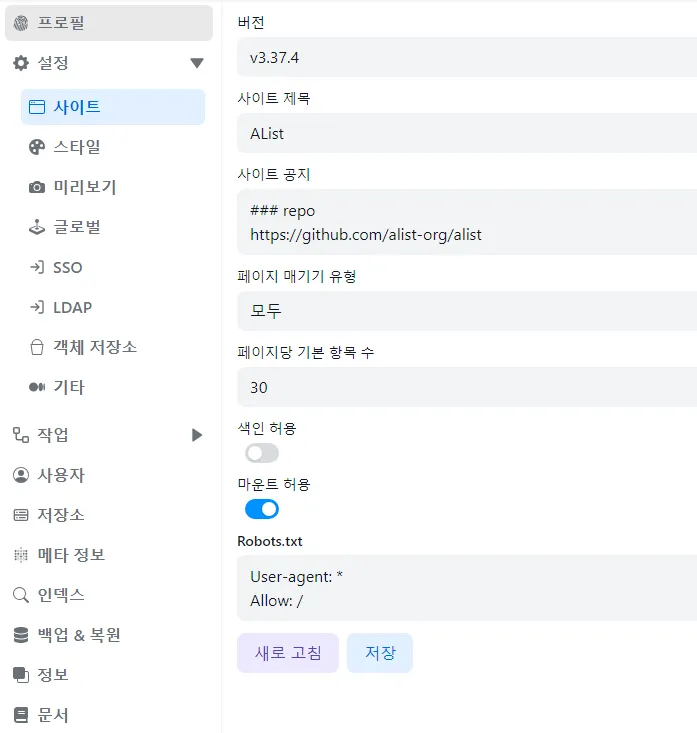Screen dimensions: 697x733
Task: Go to 미리보기 settings
Action: (x=113, y=187)
